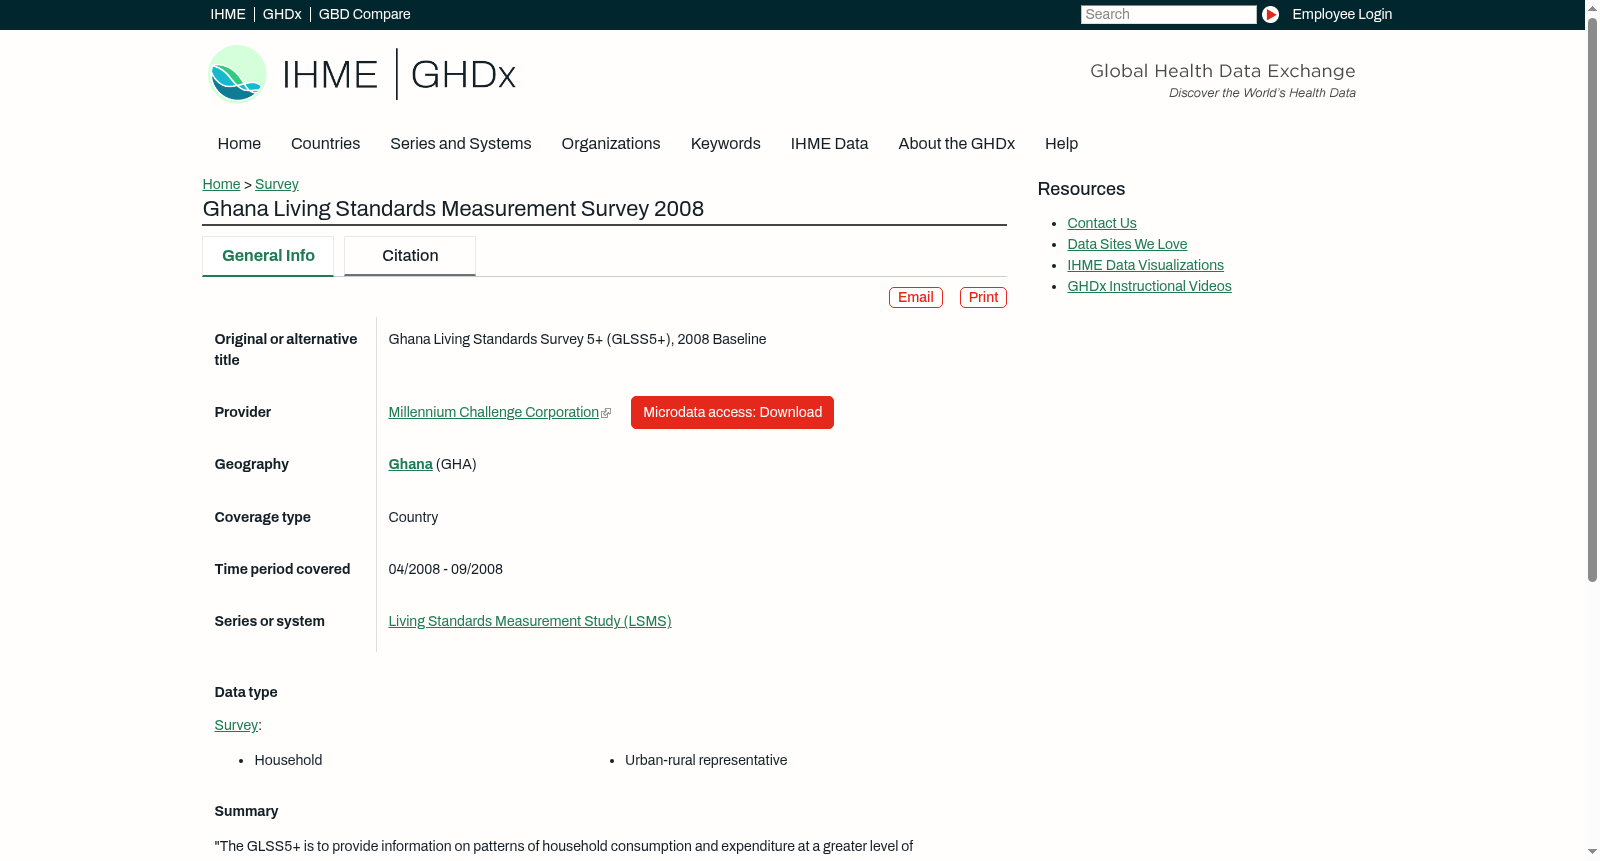Click the IHME leaf logo icon
This screenshot has width=1600, height=861.
(237, 74)
